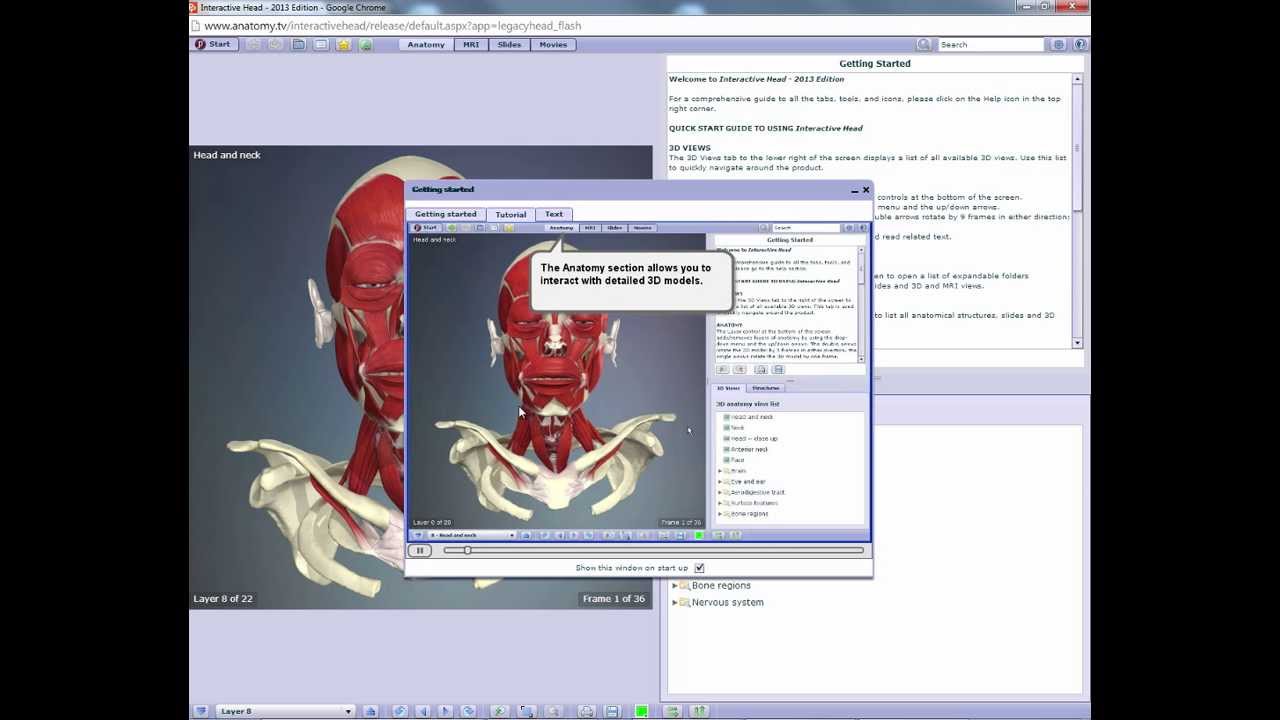
Task: Click the down arrow of the Getting Started text scrollbar
Action: pos(1077,343)
